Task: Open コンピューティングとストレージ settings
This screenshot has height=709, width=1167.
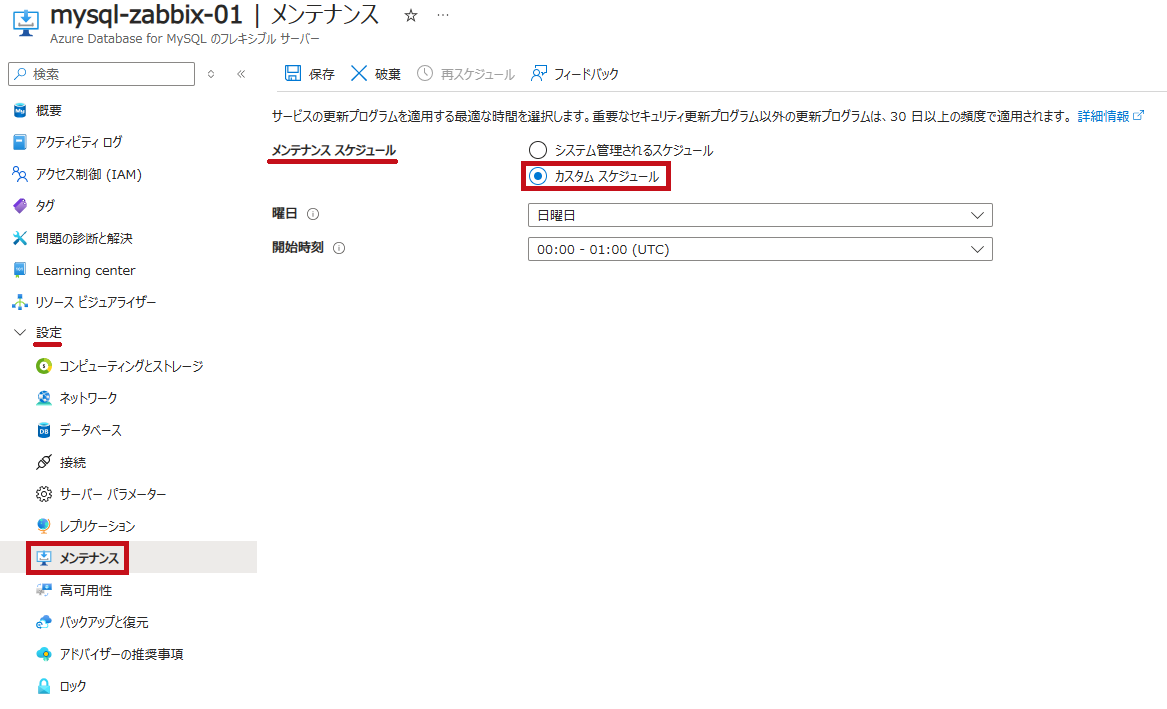Action: point(131,366)
